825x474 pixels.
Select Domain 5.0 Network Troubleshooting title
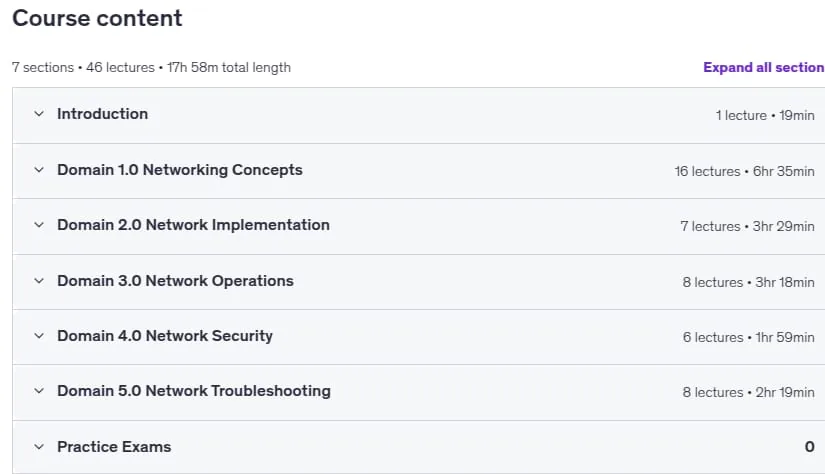(194, 391)
